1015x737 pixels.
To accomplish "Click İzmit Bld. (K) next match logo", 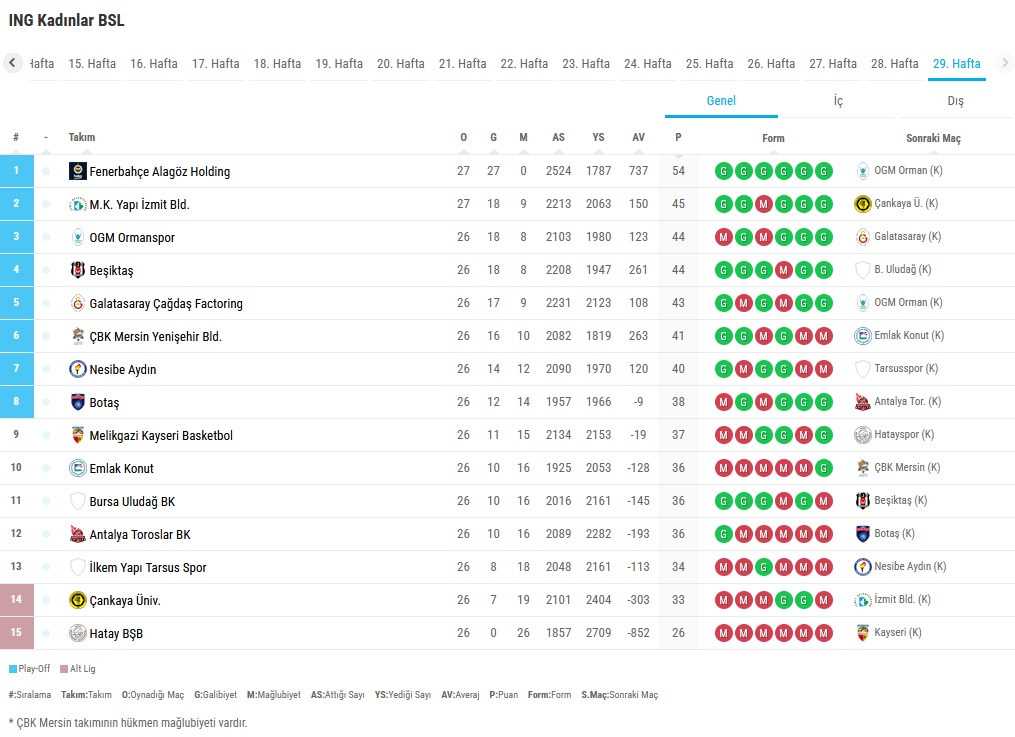I will [x=862, y=600].
